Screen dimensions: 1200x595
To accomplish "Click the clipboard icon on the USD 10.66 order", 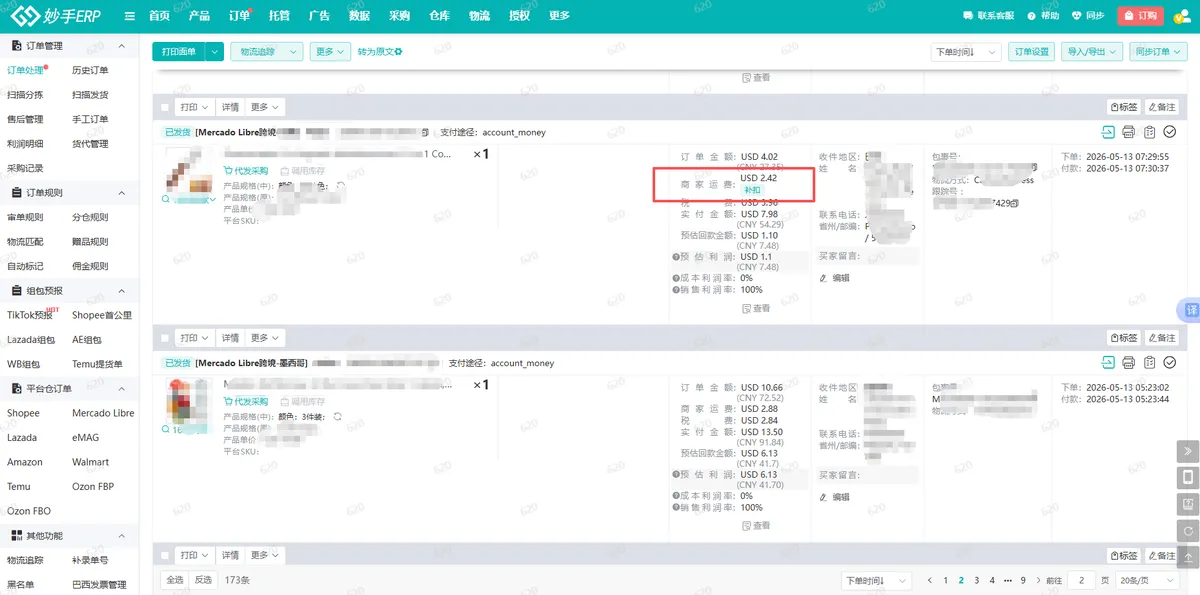I will [x=1150, y=363].
